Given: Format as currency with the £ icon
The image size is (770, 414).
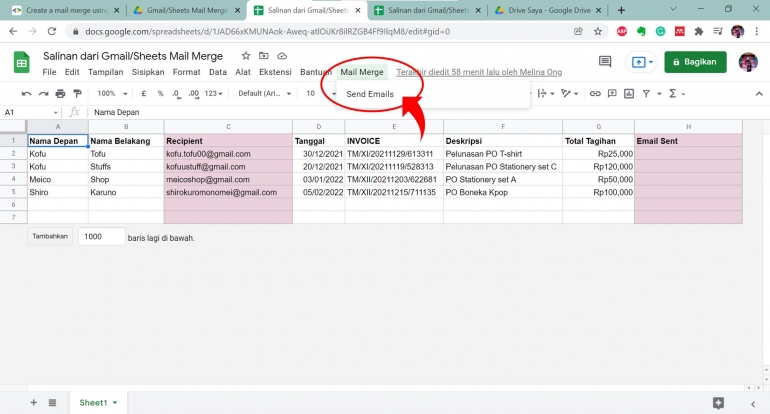Looking at the screenshot, I should coord(143,93).
